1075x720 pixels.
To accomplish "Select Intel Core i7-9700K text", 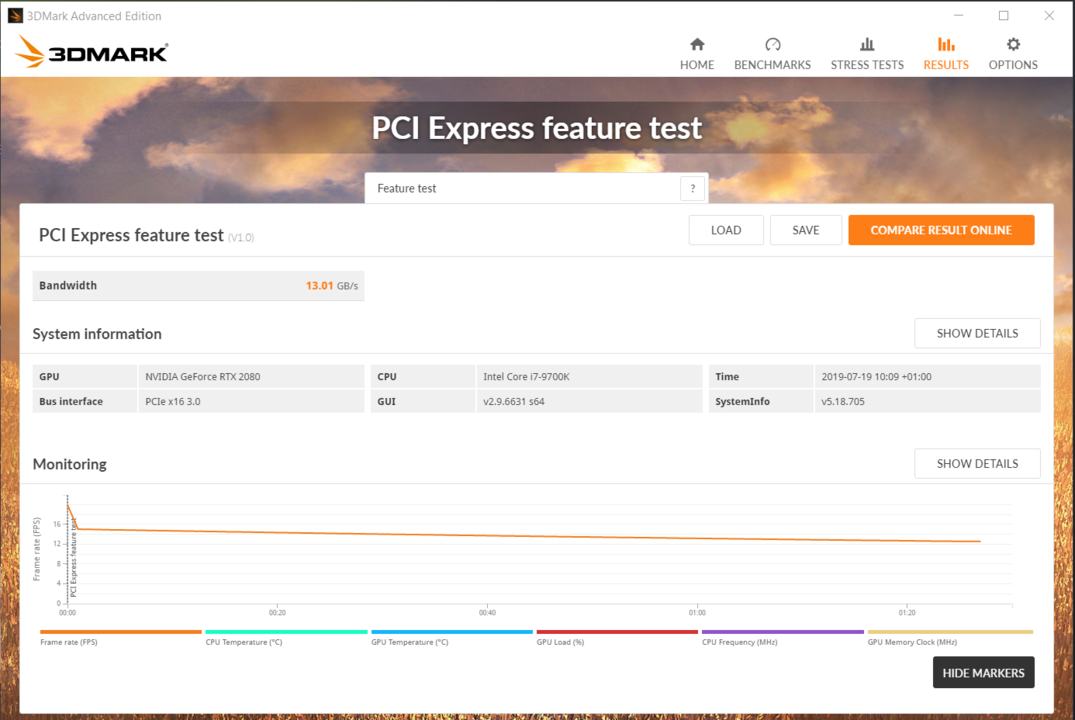I will [x=527, y=376].
